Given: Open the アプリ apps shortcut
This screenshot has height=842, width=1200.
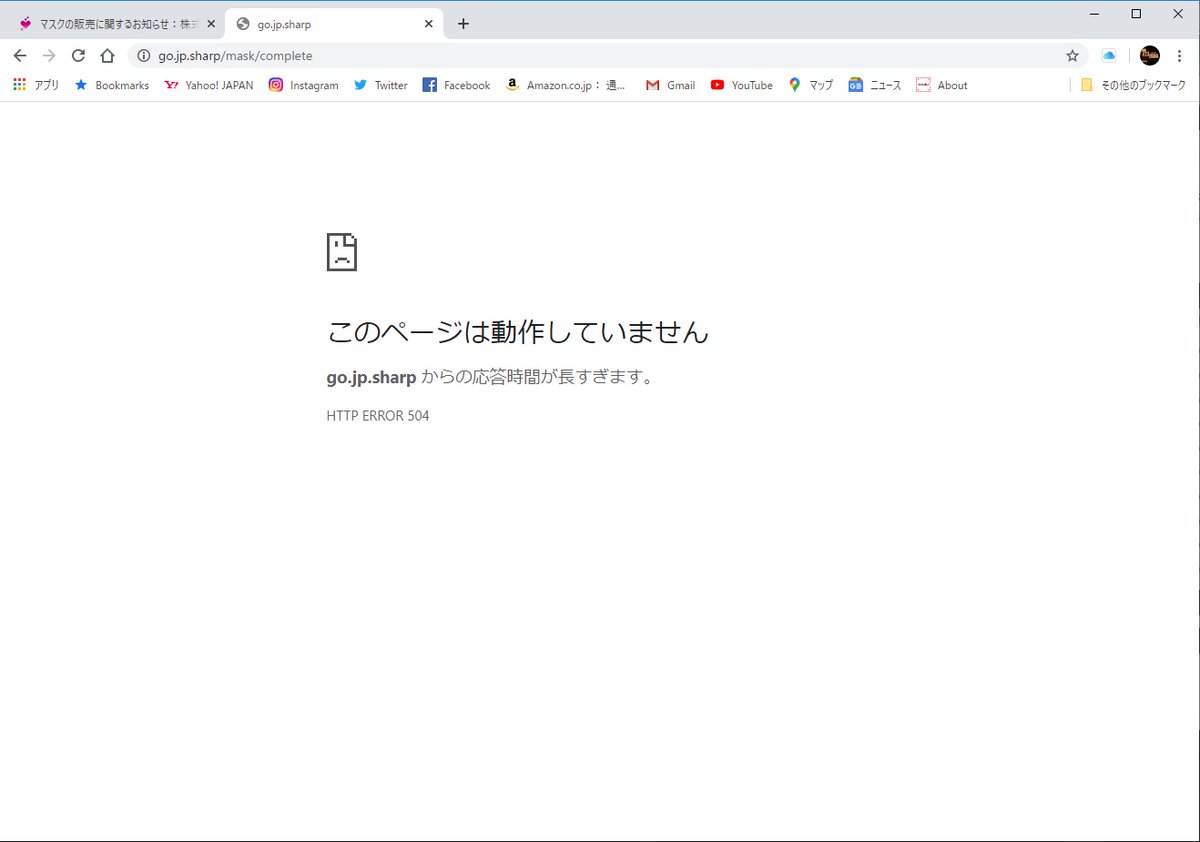Looking at the screenshot, I should (36, 85).
